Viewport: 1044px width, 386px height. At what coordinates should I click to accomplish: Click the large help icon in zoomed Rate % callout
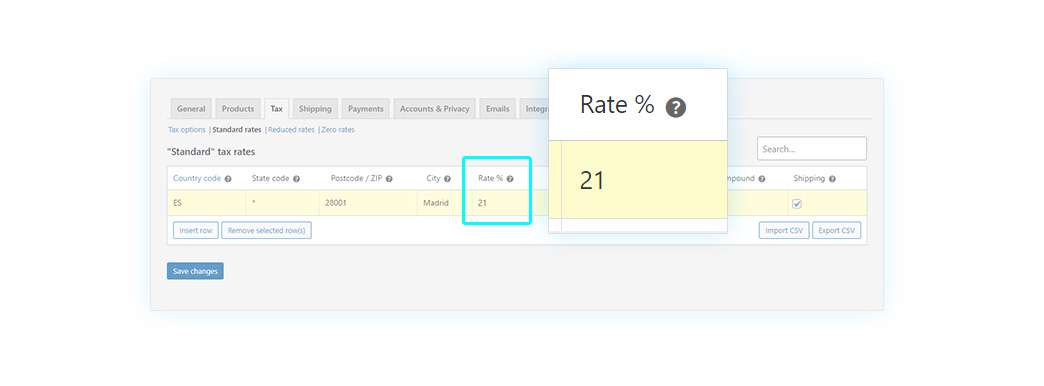point(676,108)
